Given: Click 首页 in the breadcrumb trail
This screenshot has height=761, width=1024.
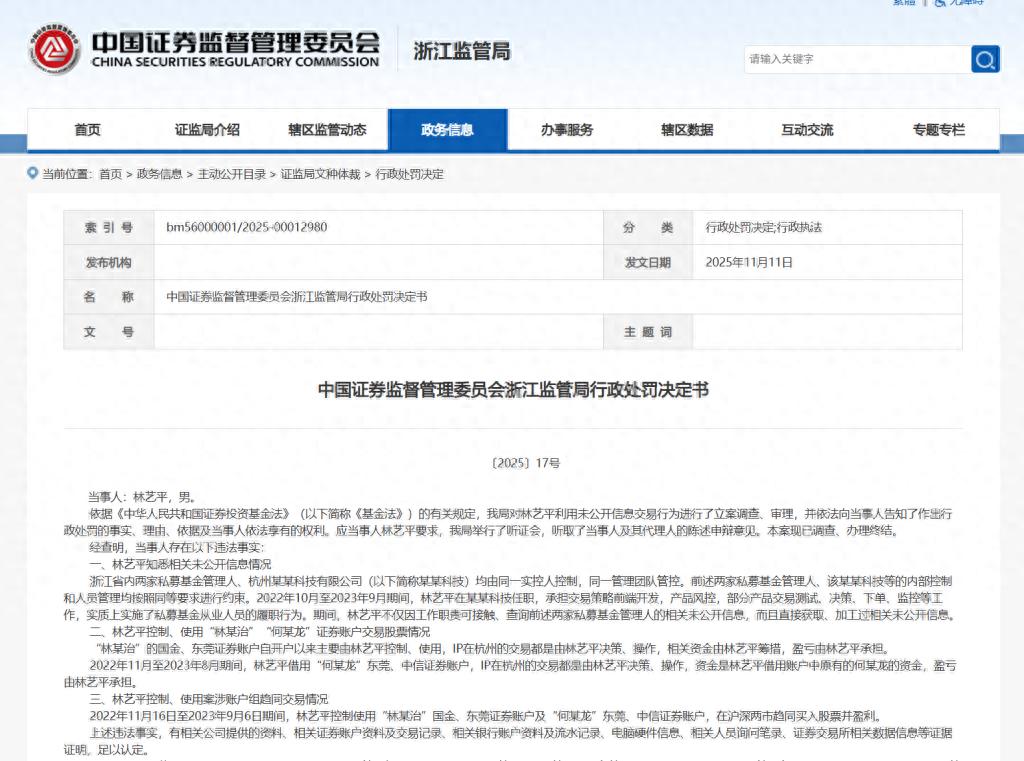Looking at the screenshot, I should [114, 174].
